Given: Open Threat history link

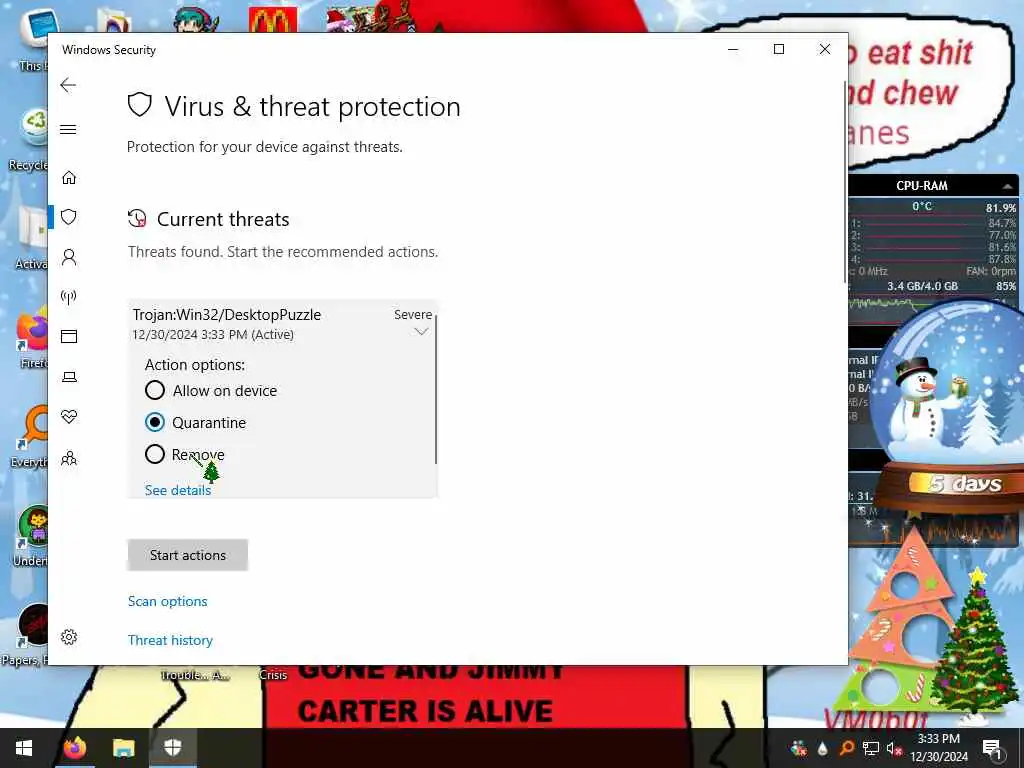Looking at the screenshot, I should (x=170, y=640).
